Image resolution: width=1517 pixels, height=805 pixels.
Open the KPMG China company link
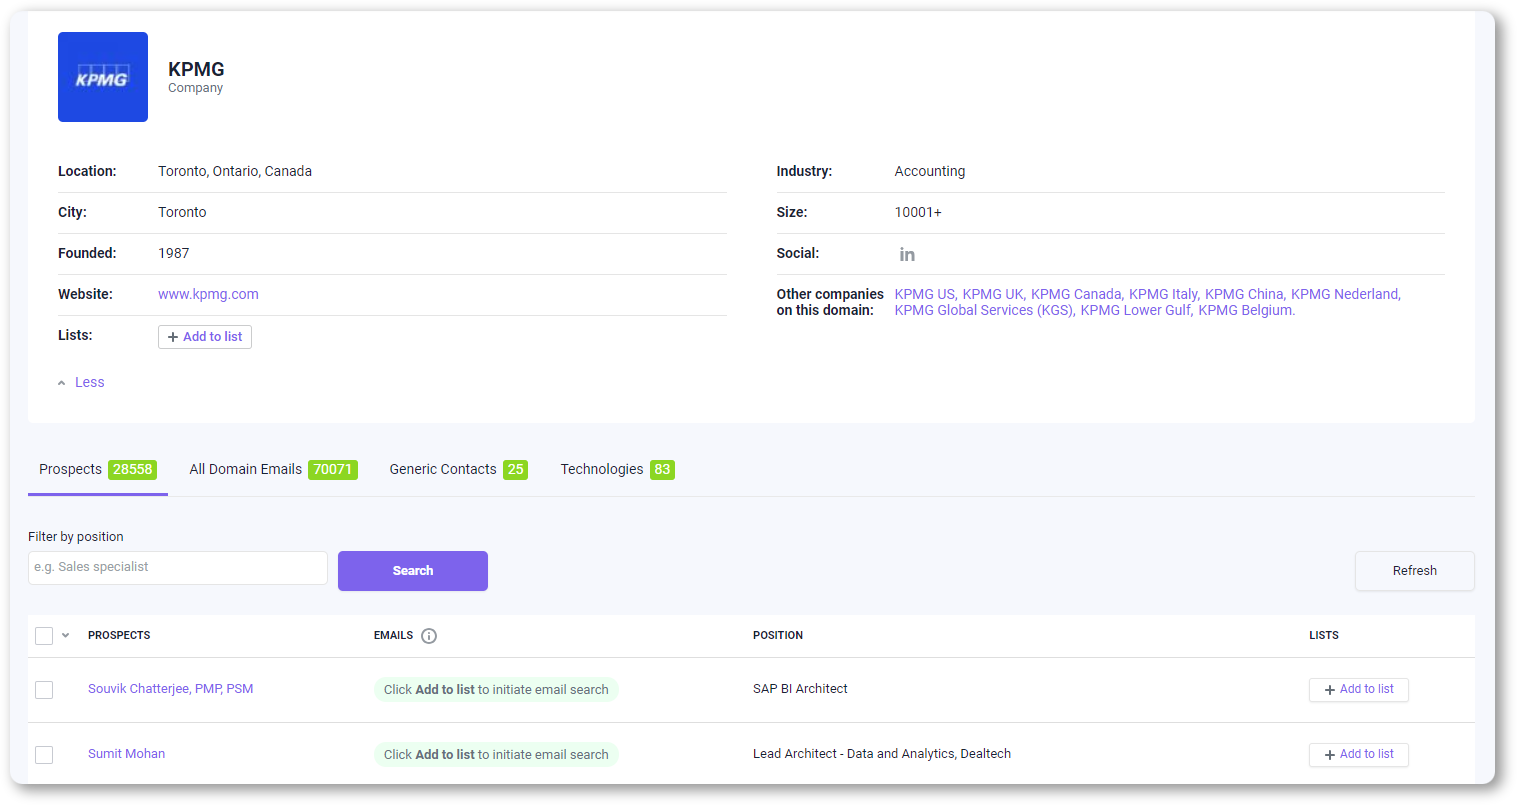[x=1245, y=294]
